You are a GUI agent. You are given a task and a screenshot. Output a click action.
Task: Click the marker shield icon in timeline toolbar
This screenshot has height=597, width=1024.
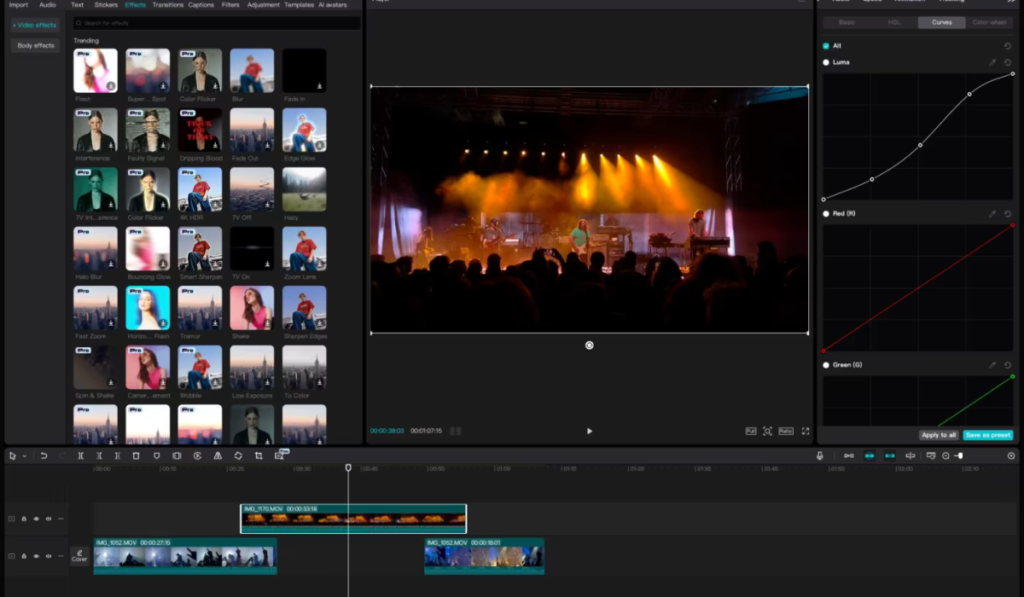pyautogui.click(x=157, y=456)
